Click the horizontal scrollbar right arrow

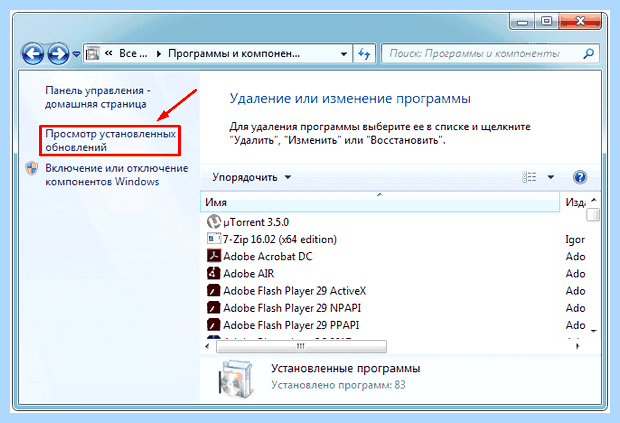(578, 346)
